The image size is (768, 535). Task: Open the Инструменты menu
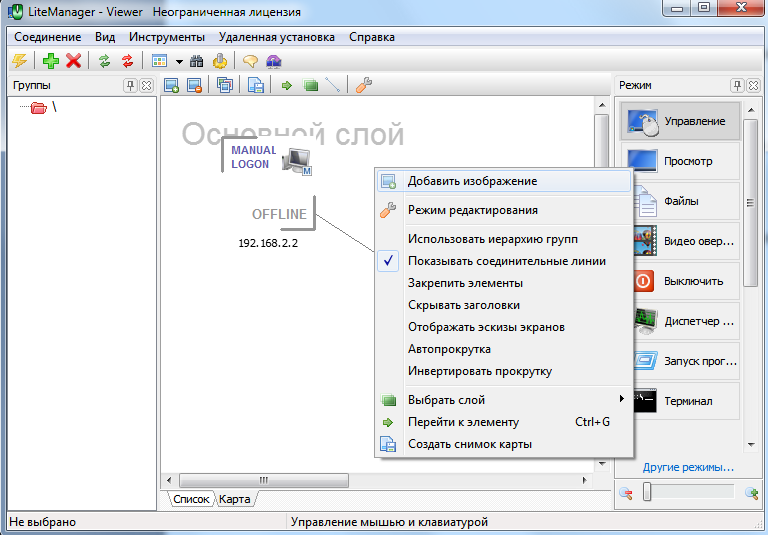pyautogui.click(x=167, y=37)
